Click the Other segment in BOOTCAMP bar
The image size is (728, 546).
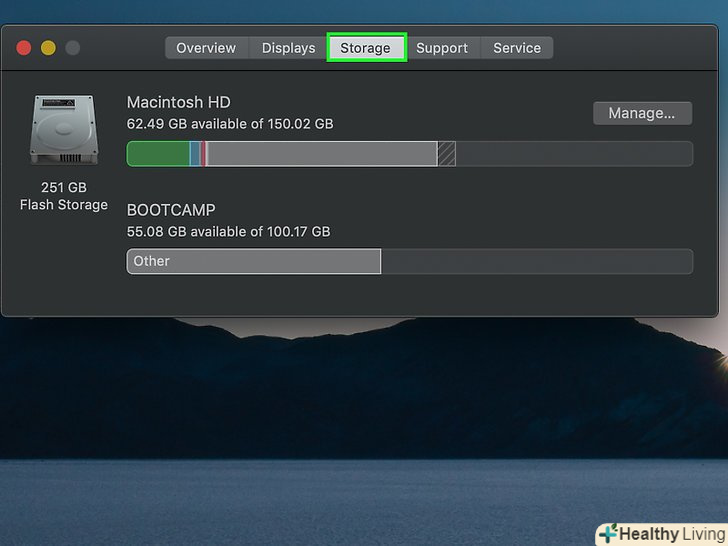pos(254,261)
